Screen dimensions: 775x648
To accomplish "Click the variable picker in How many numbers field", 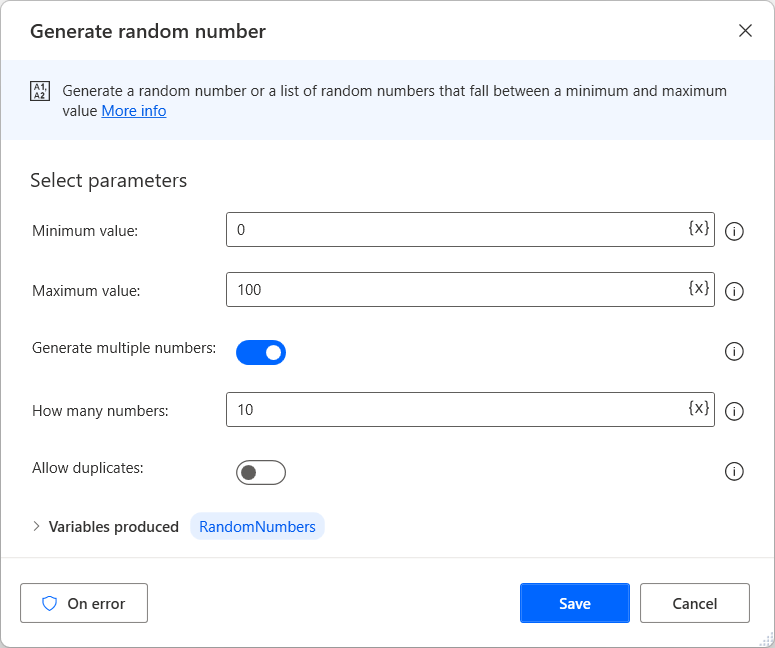I will [x=698, y=409].
